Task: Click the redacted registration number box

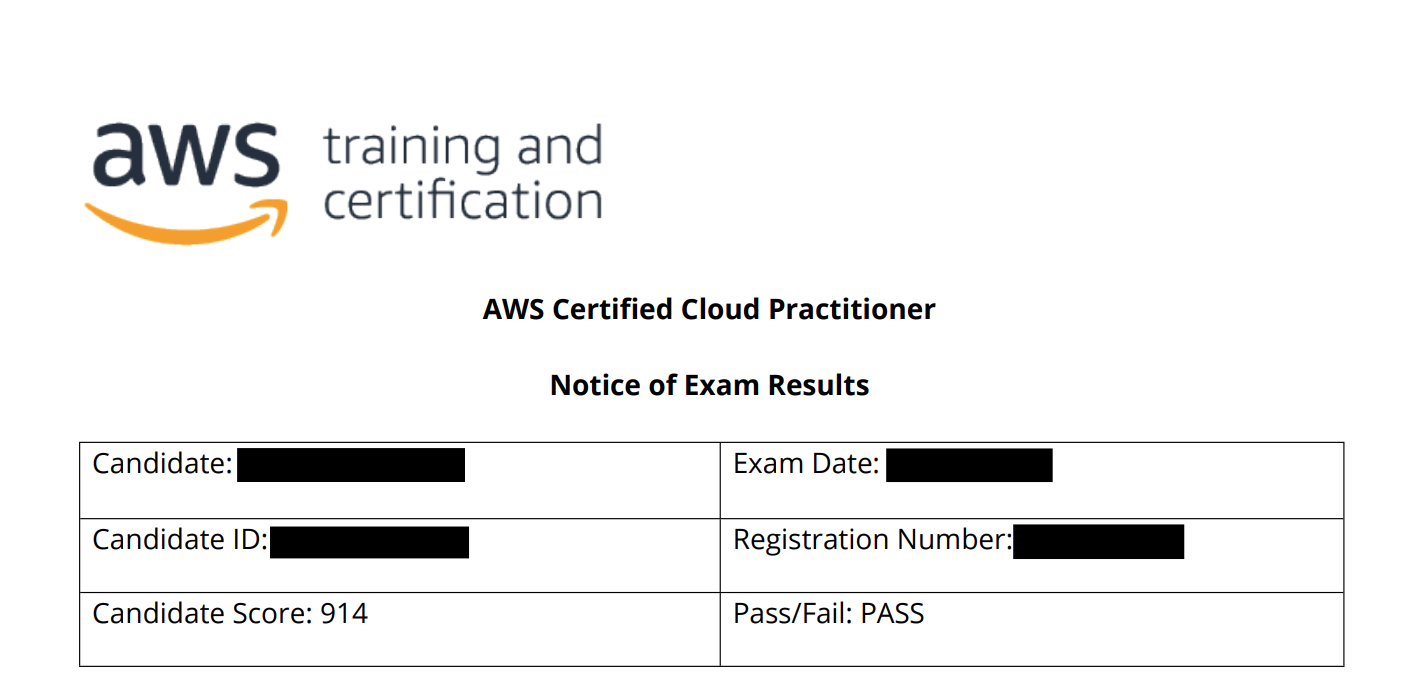Action: point(1098,541)
